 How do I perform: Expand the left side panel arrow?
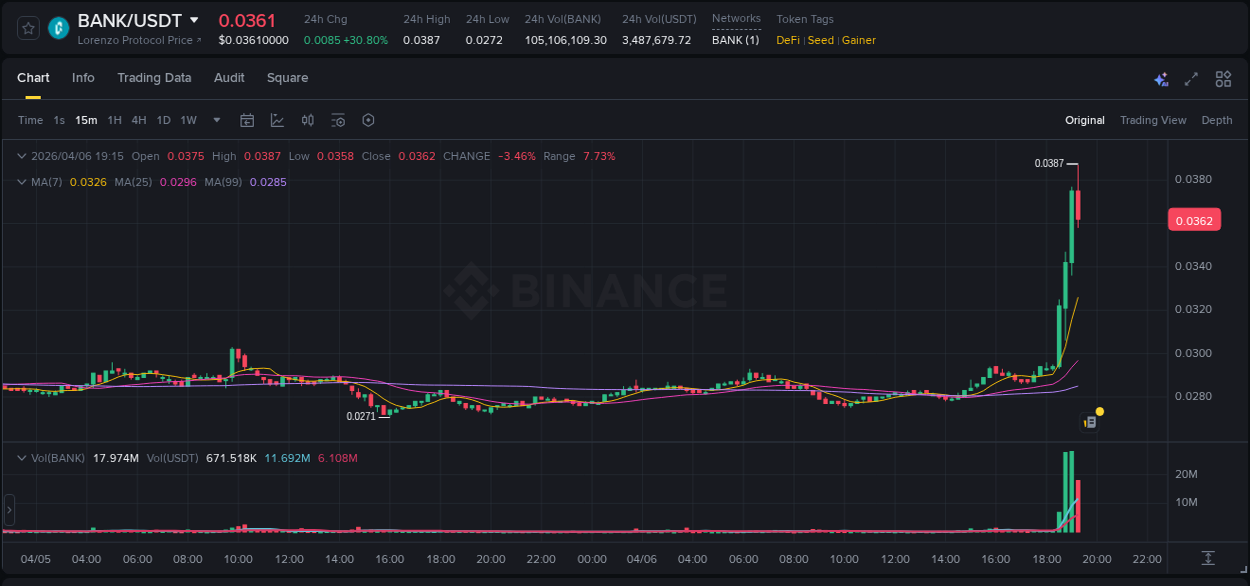(x=9, y=510)
